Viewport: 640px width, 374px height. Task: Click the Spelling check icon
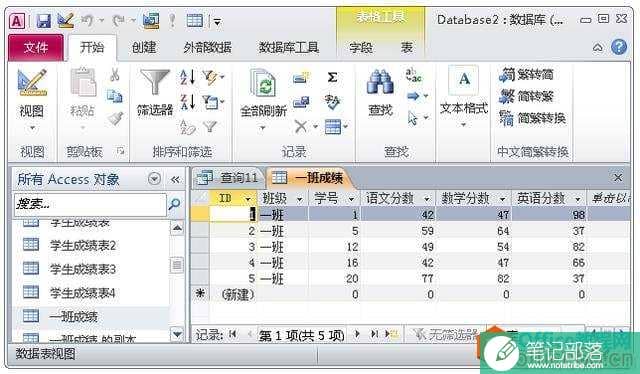(x=332, y=102)
